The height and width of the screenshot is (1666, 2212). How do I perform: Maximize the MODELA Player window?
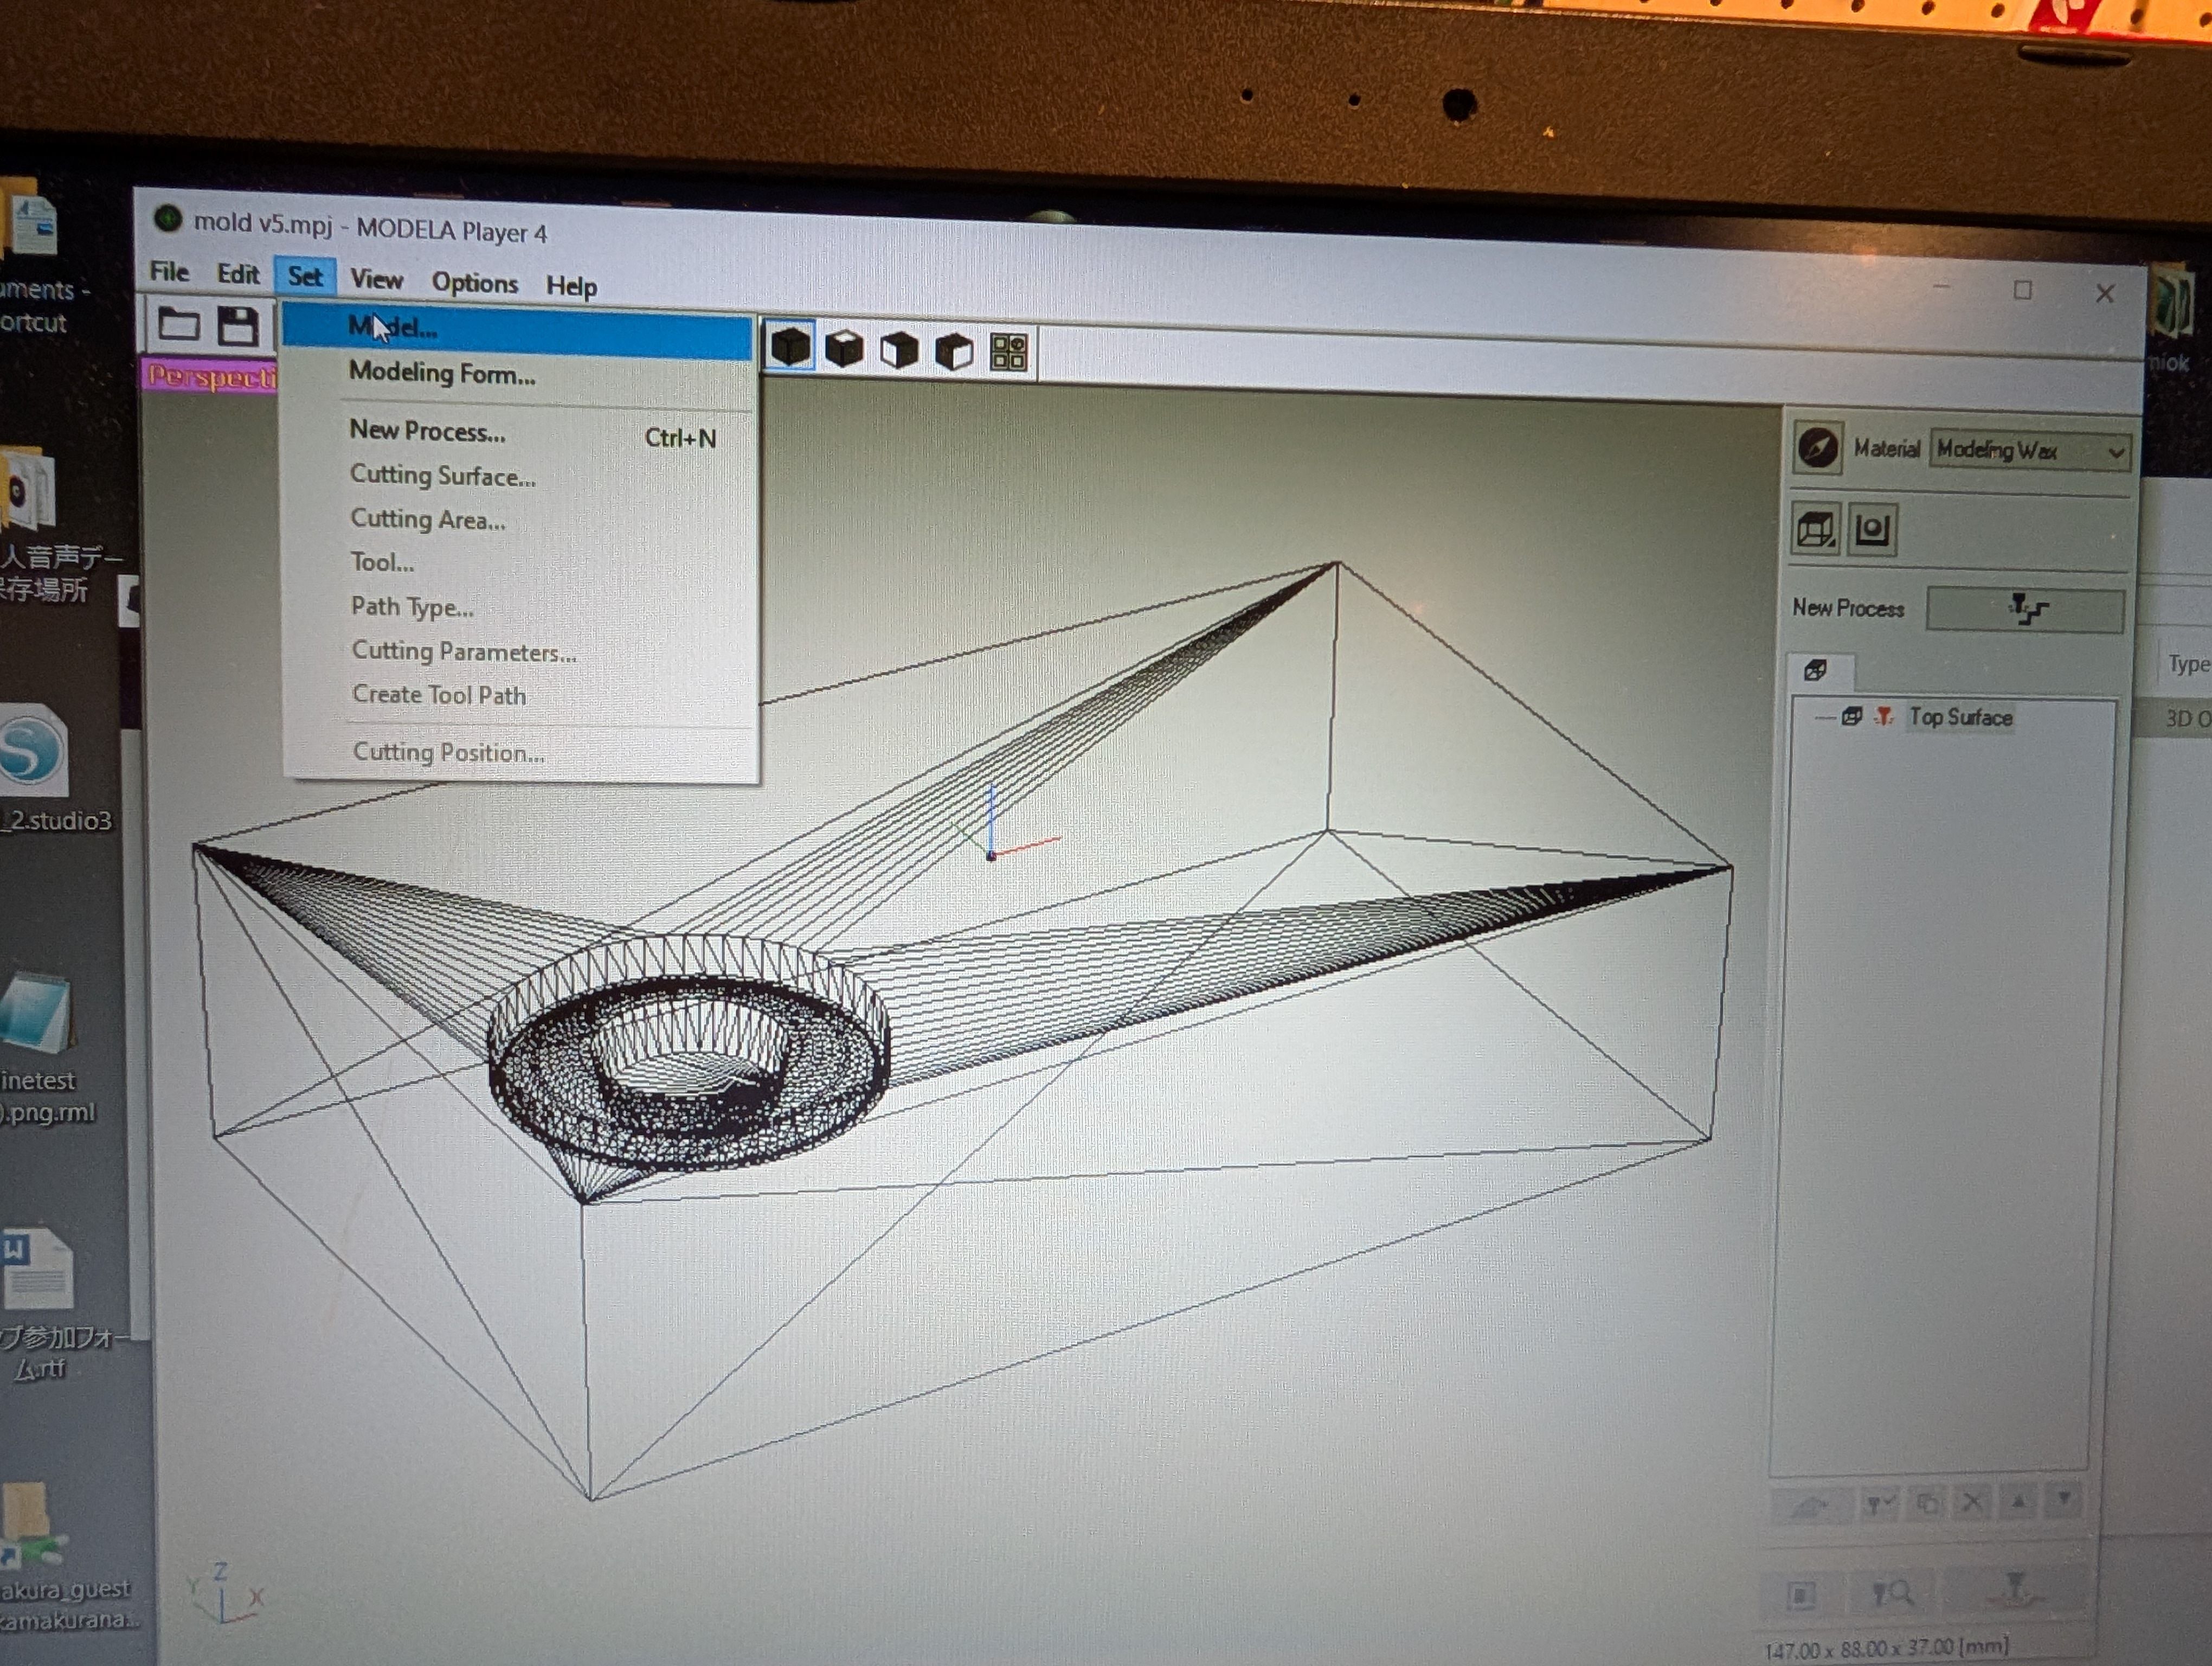(2022, 290)
